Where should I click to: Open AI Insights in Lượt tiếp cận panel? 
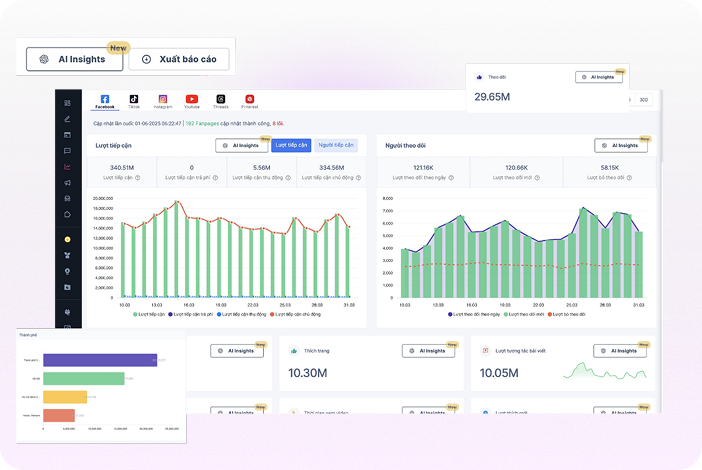click(x=242, y=145)
